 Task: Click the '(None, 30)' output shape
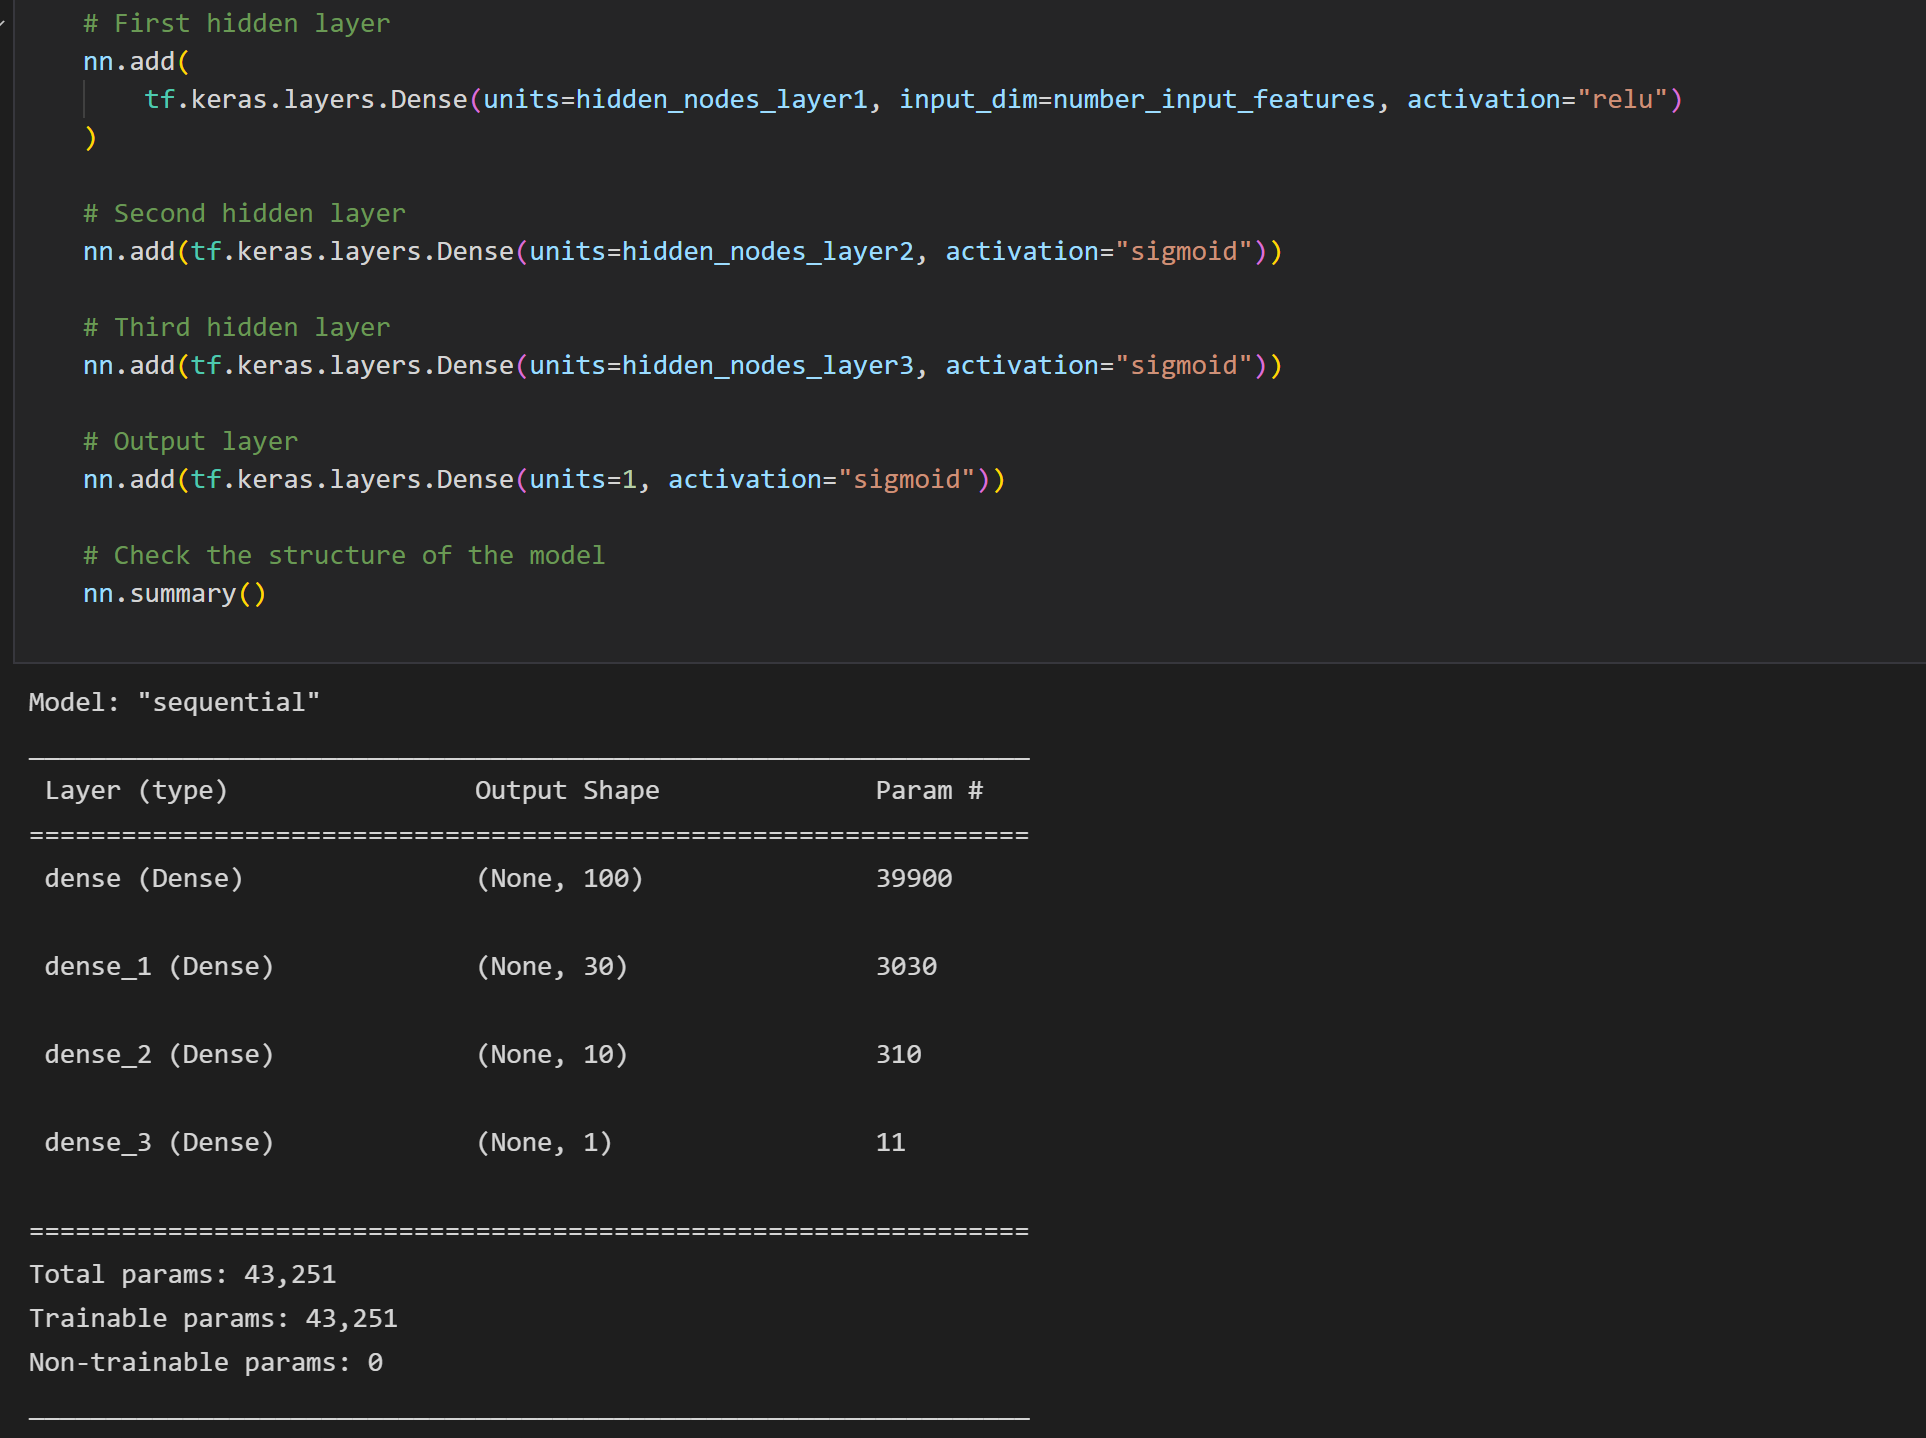point(552,966)
